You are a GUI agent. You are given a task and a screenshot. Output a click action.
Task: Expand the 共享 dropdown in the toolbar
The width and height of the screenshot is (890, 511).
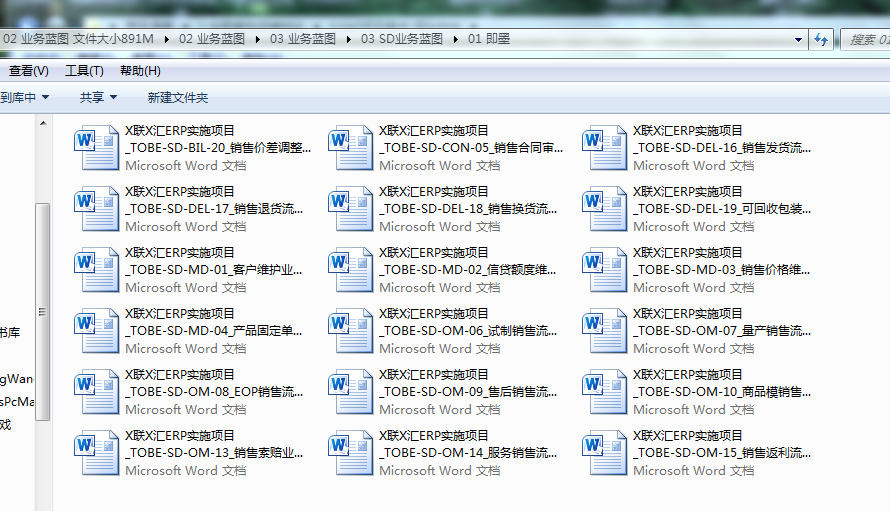pos(98,97)
